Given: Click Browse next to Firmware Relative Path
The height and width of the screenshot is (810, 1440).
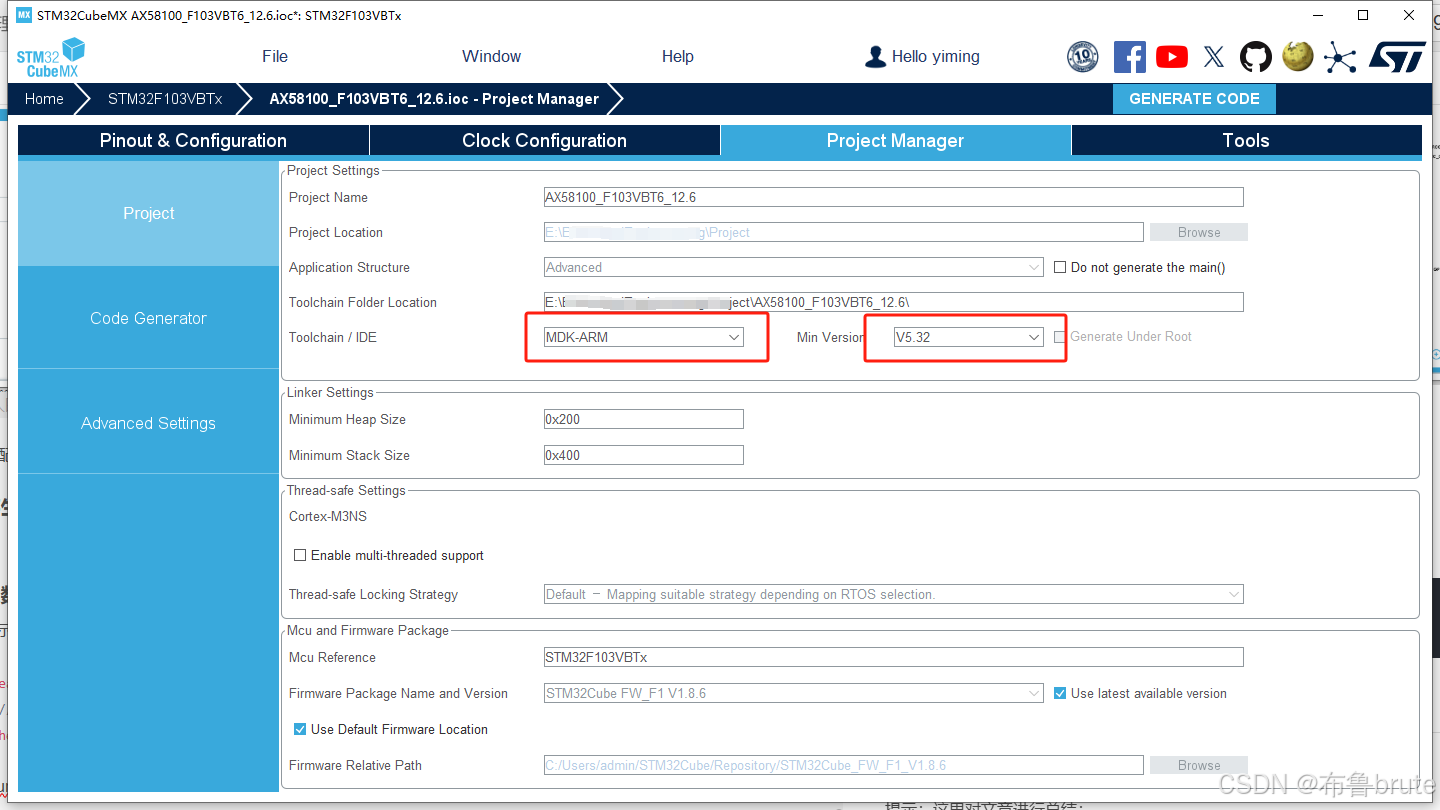Looking at the screenshot, I should [x=1198, y=765].
